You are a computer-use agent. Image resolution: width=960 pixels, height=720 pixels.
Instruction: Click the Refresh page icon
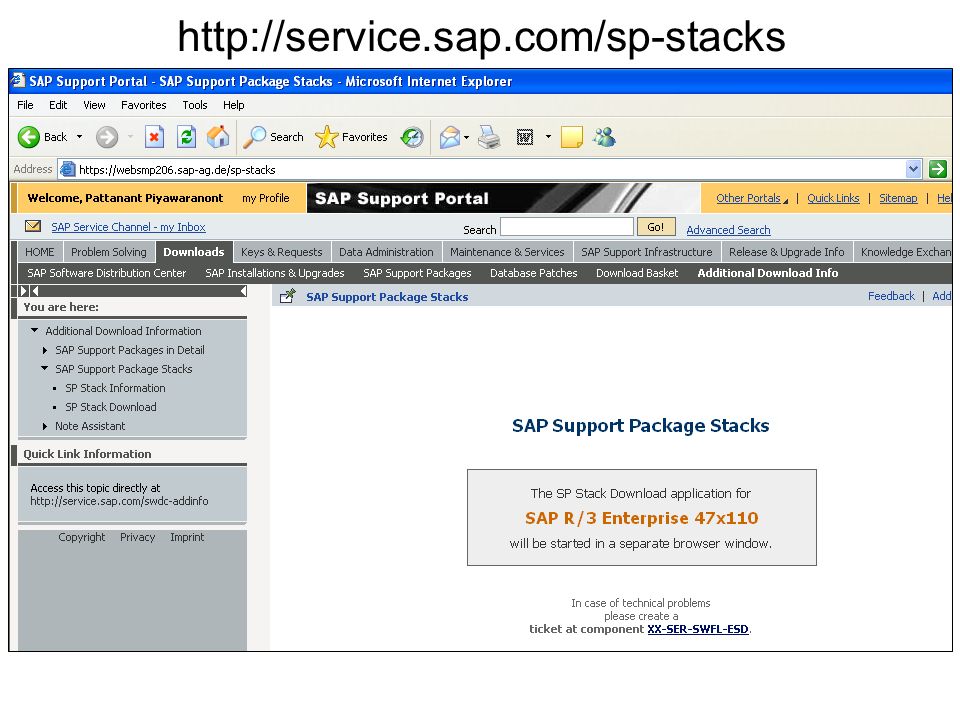[x=186, y=137]
